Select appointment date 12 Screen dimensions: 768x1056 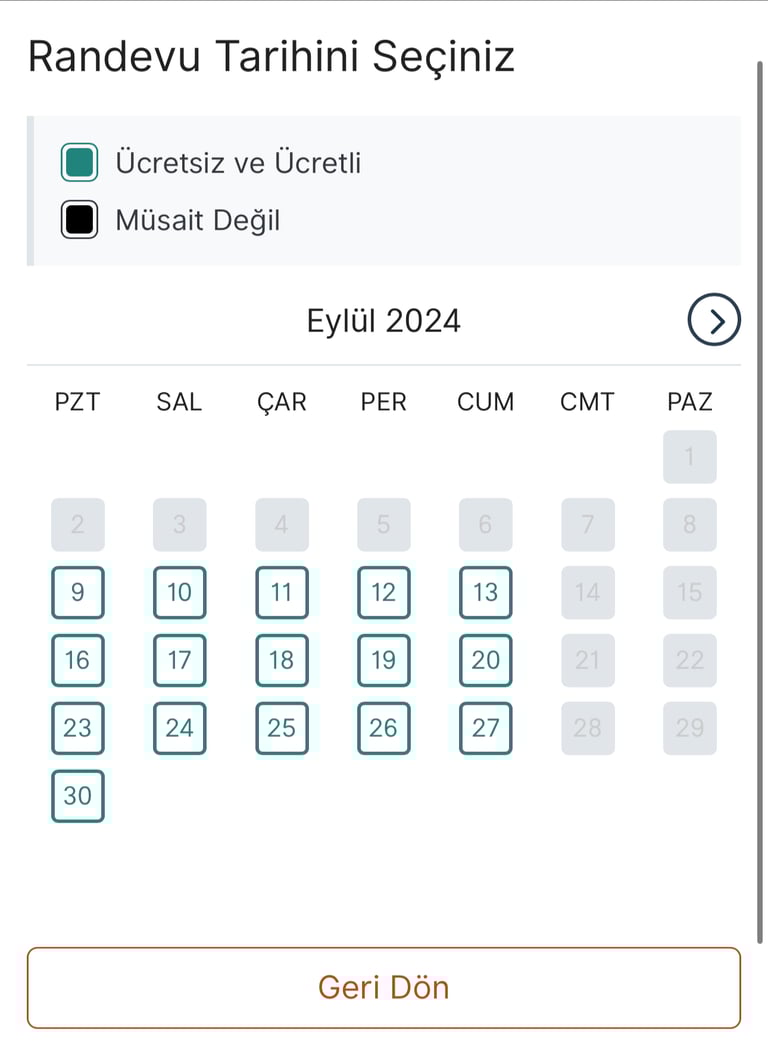(x=384, y=592)
